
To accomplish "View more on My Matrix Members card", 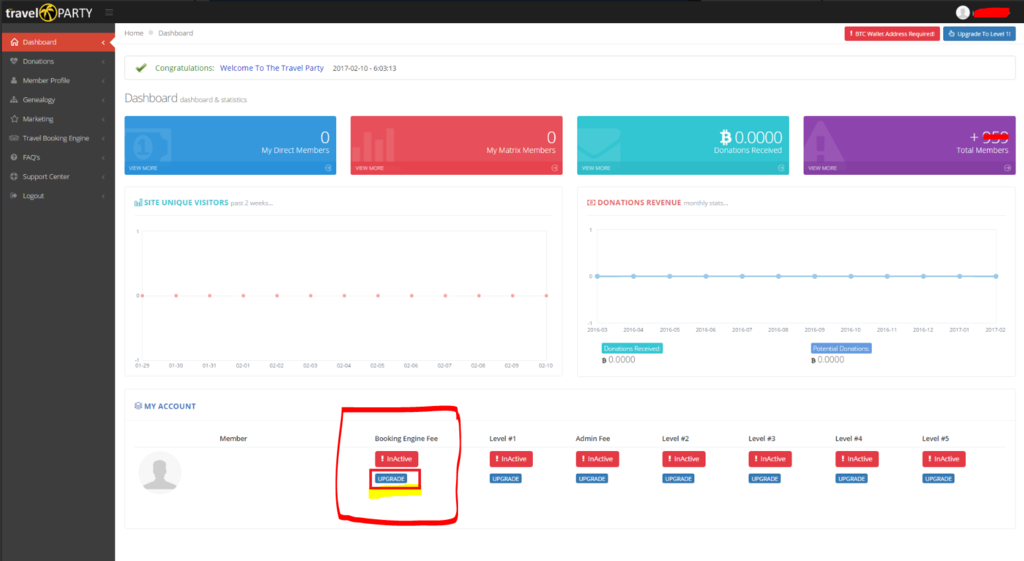I will (369, 168).
